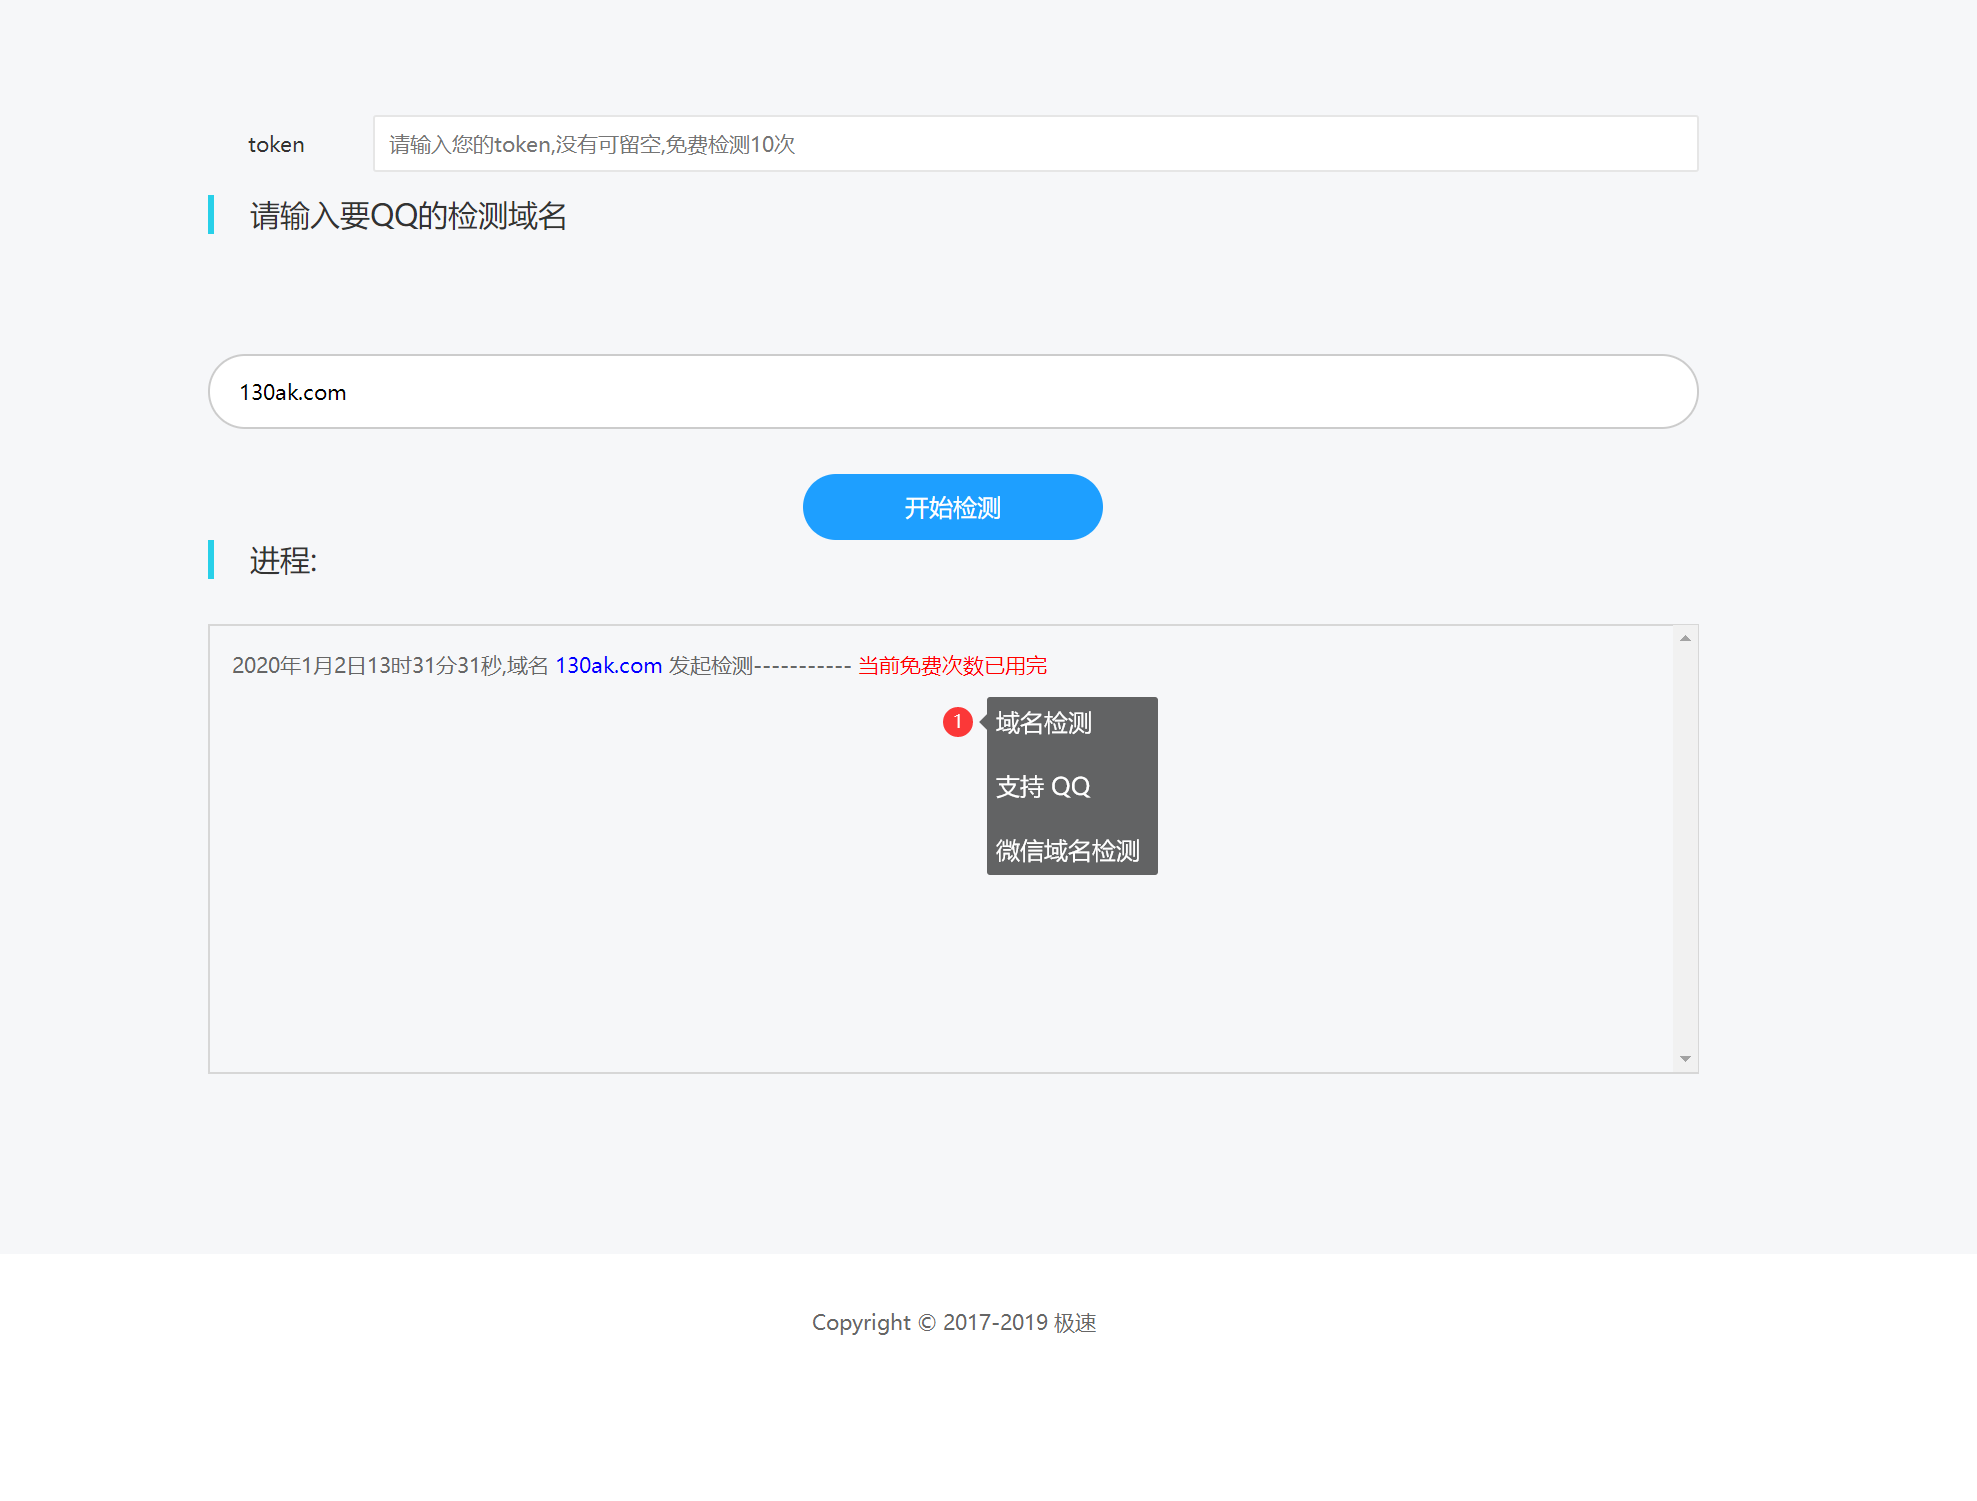The image size is (1977, 1501).
Task: Select 域名检测 in the dark popup
Action: [1044, 723]
